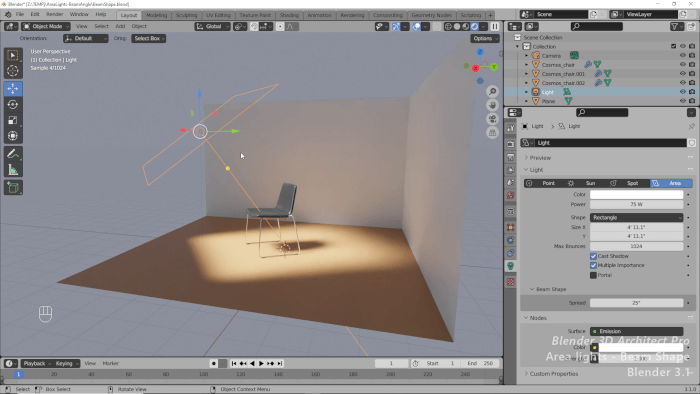700x394 pixels.
Task: Activate the Move tool
Action: coord(13,88)
